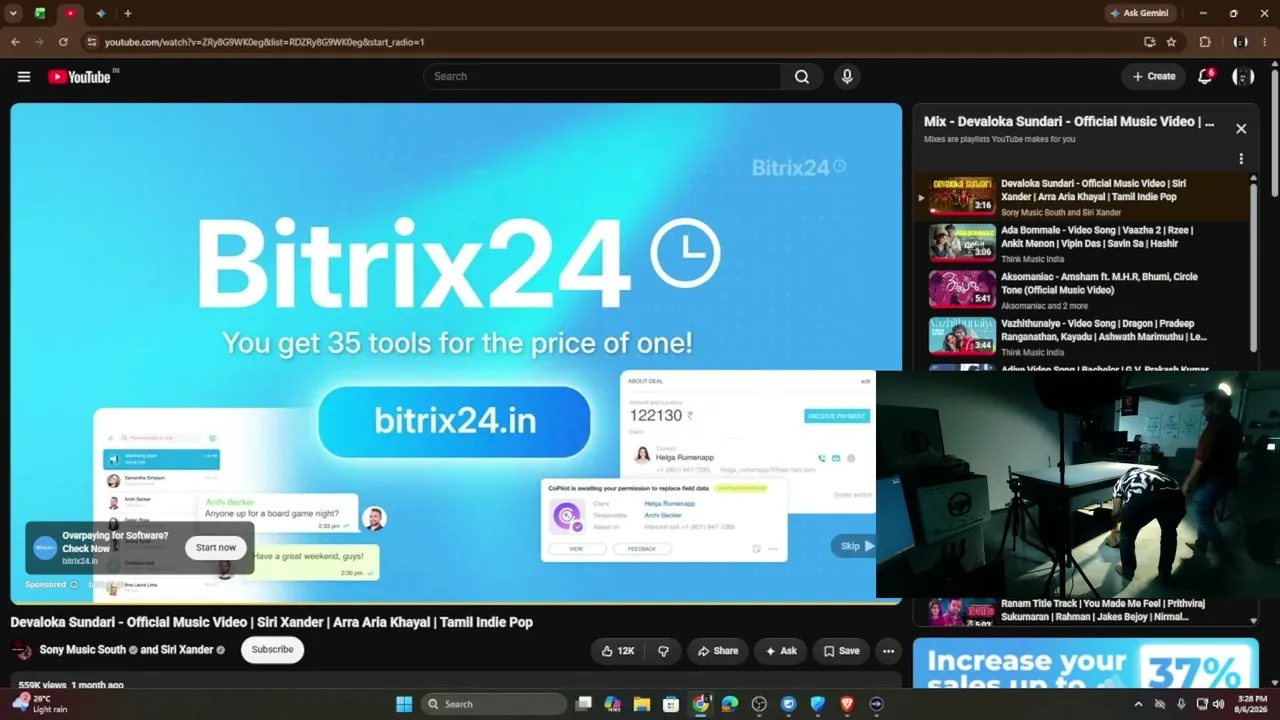Click Ask Gemini in the title bar
Screen dimensions: 1280x720
[1139, 13]
